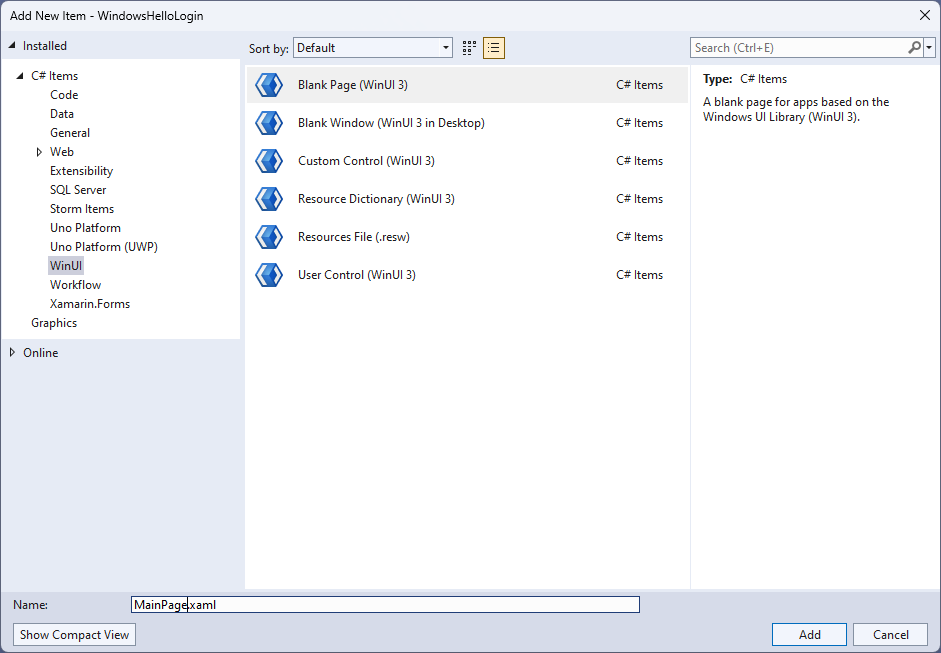The image size is (941, 653).
Task: Click the Show Compact View button
Action: 73,634
